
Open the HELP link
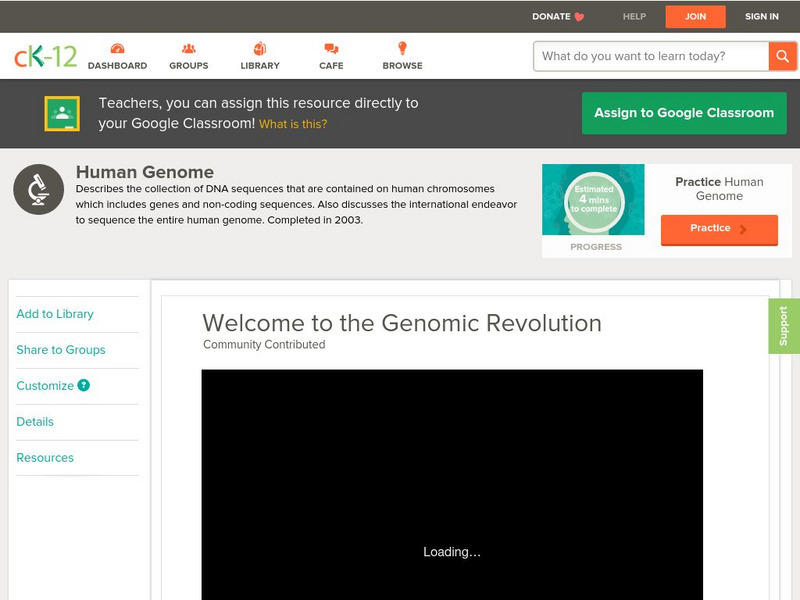[634, 17]
